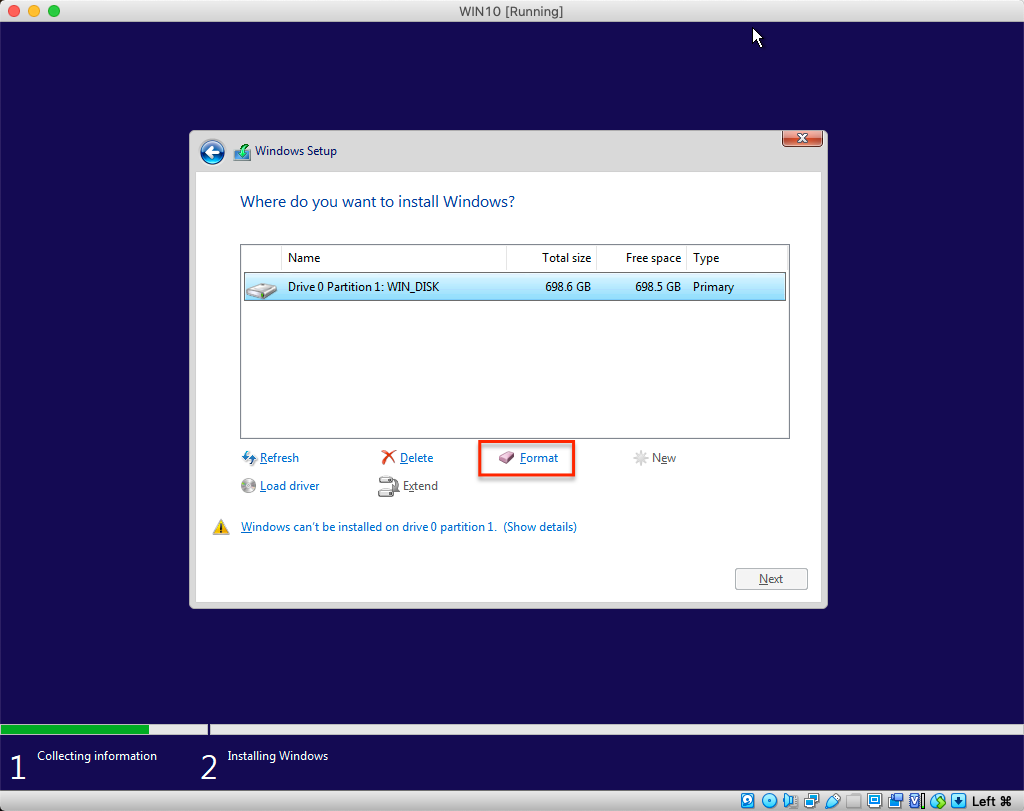Close the Windows Setup dialog with X
Viewport: 1024px width, 811px height.
[x=802, y=138]
